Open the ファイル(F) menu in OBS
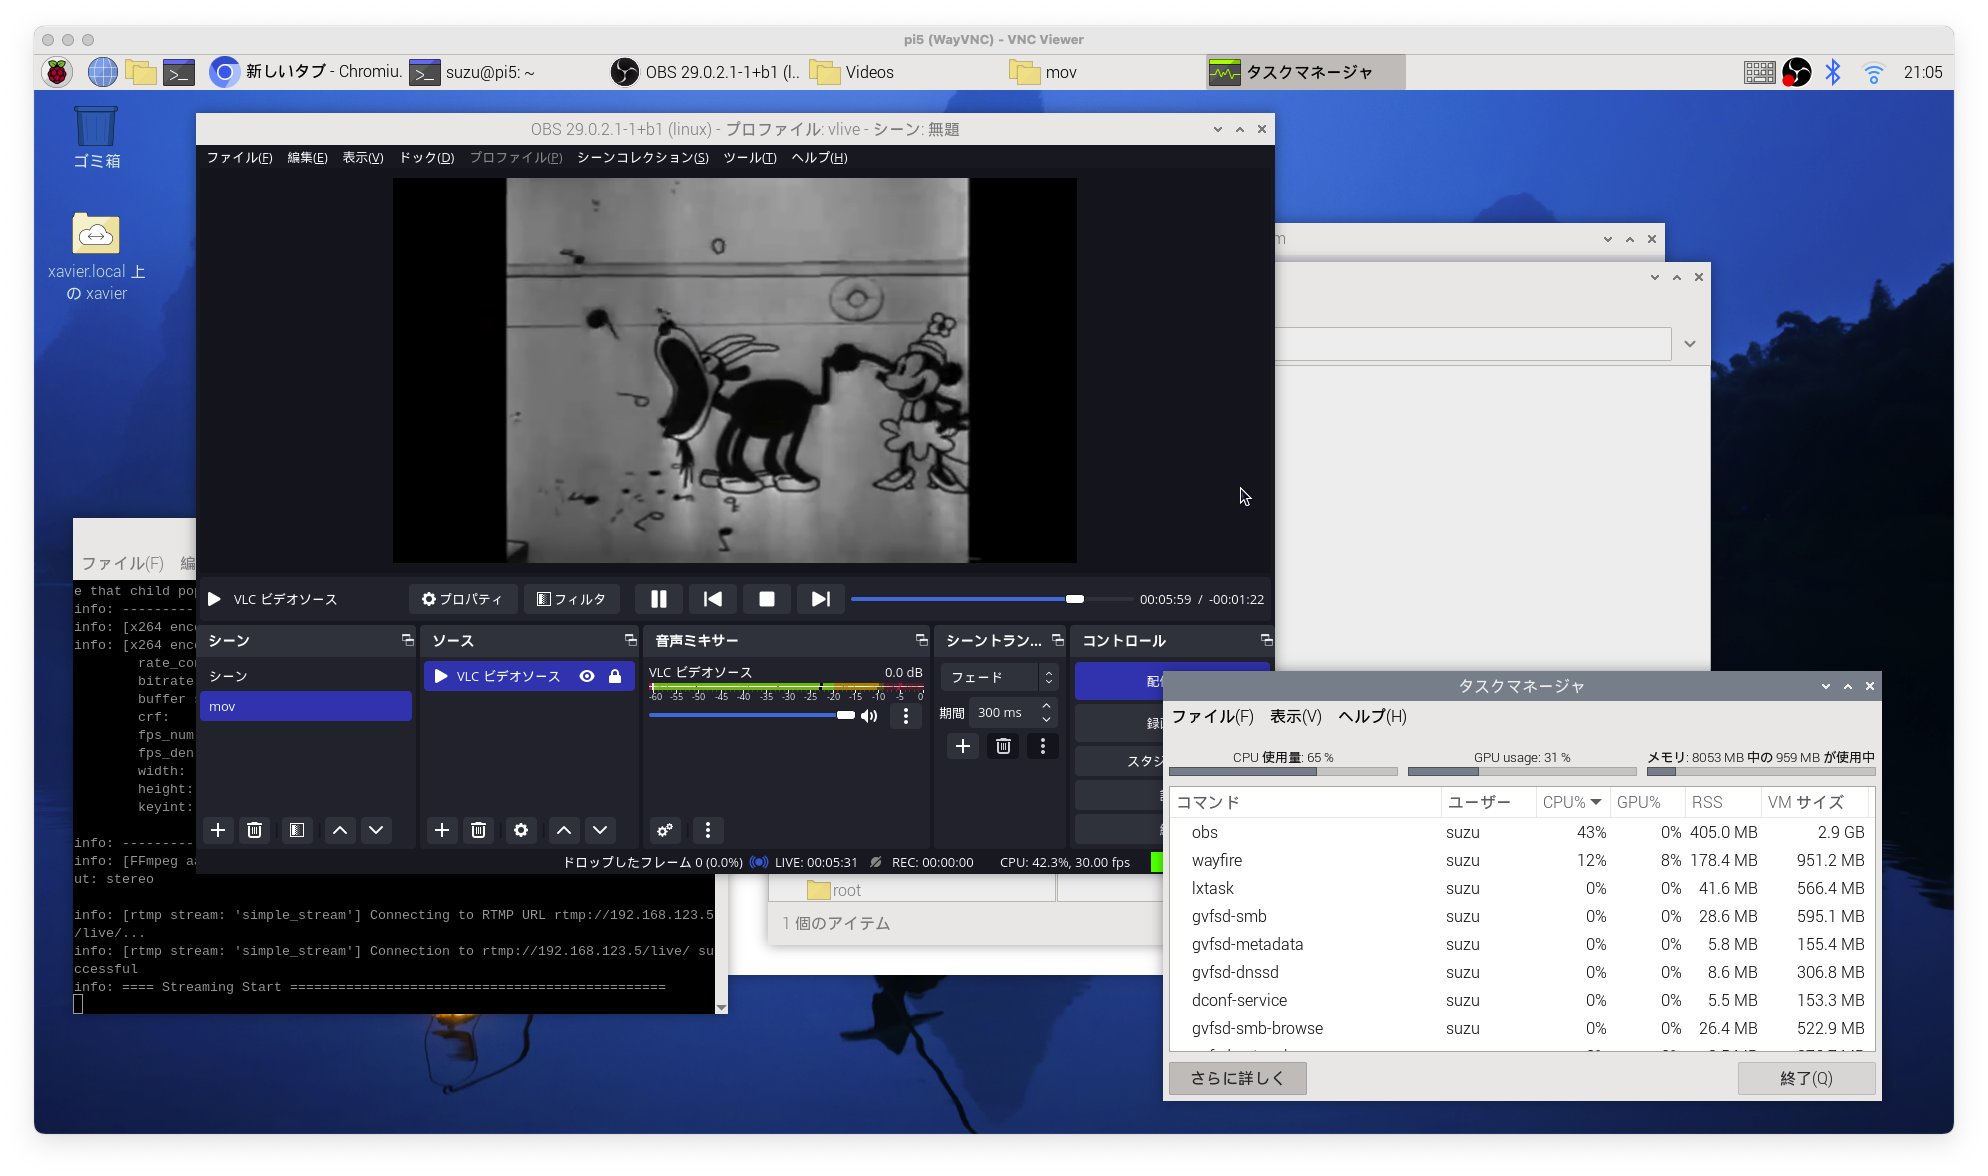The width and height of the screenshot is (1988, 1176). click(x=239, y=158)
